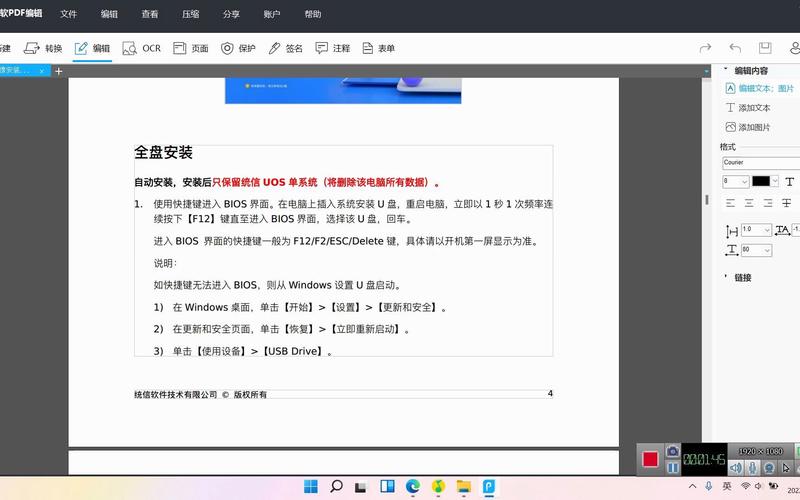Stop recording with the red square button
This screenshot has height=500, width=800.
tap(650, 459)
